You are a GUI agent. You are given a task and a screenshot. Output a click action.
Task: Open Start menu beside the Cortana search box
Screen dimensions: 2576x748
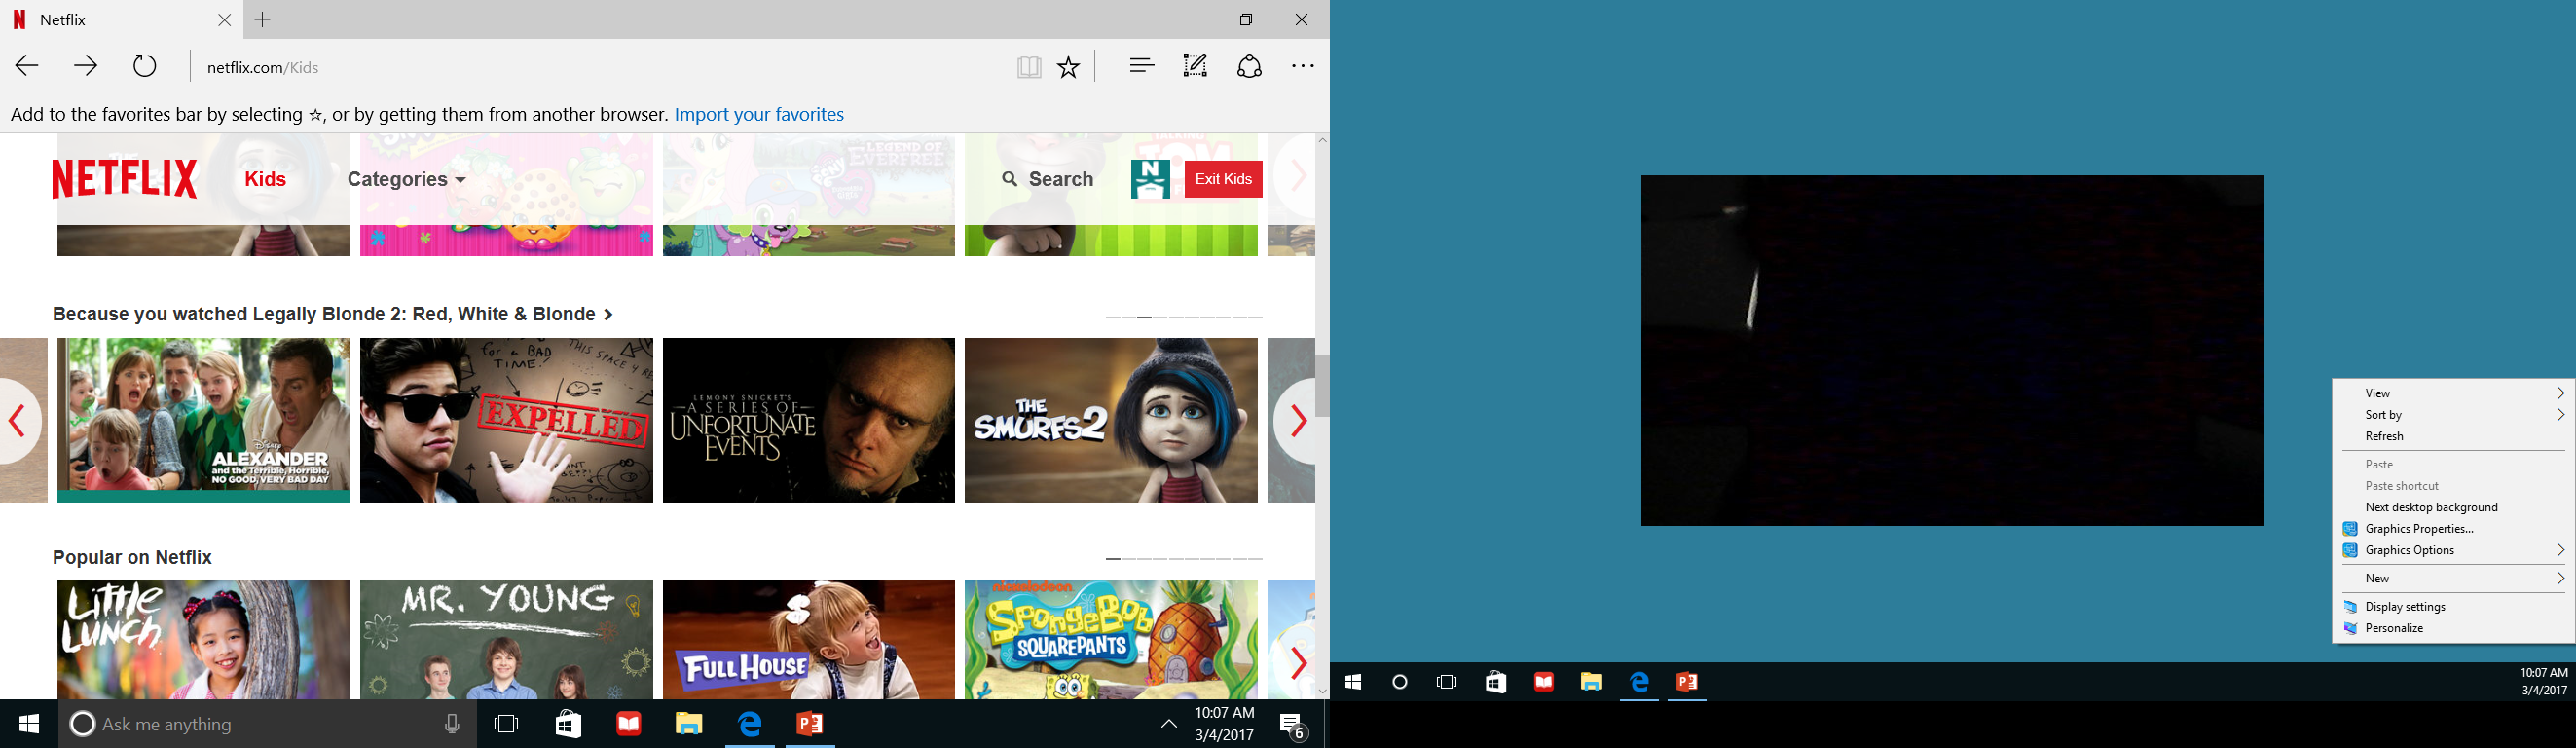[x=29, y=724]
